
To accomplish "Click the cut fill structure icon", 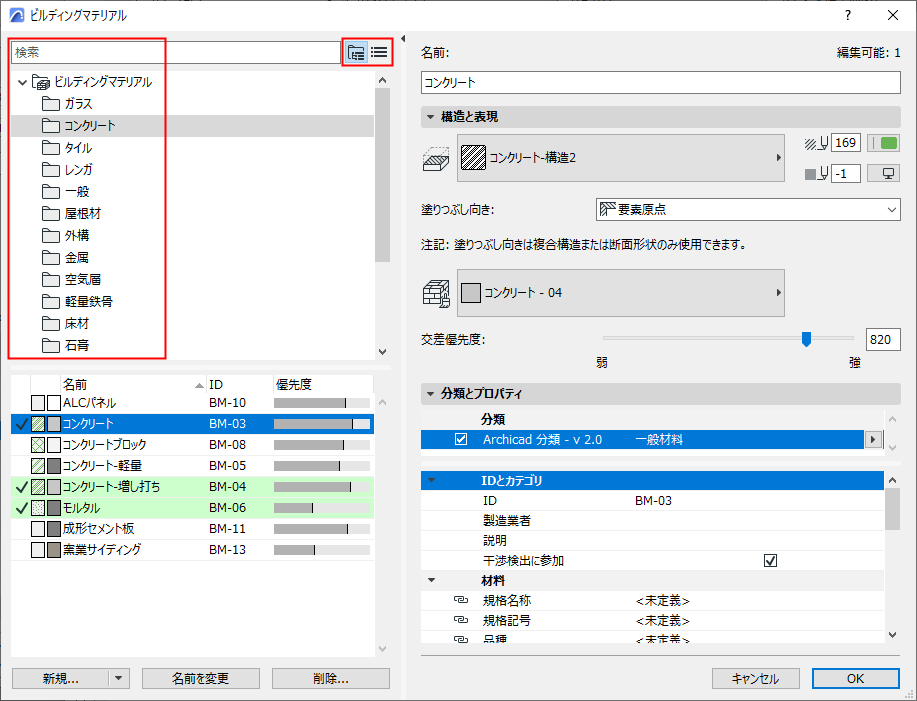I will point(436,159).
